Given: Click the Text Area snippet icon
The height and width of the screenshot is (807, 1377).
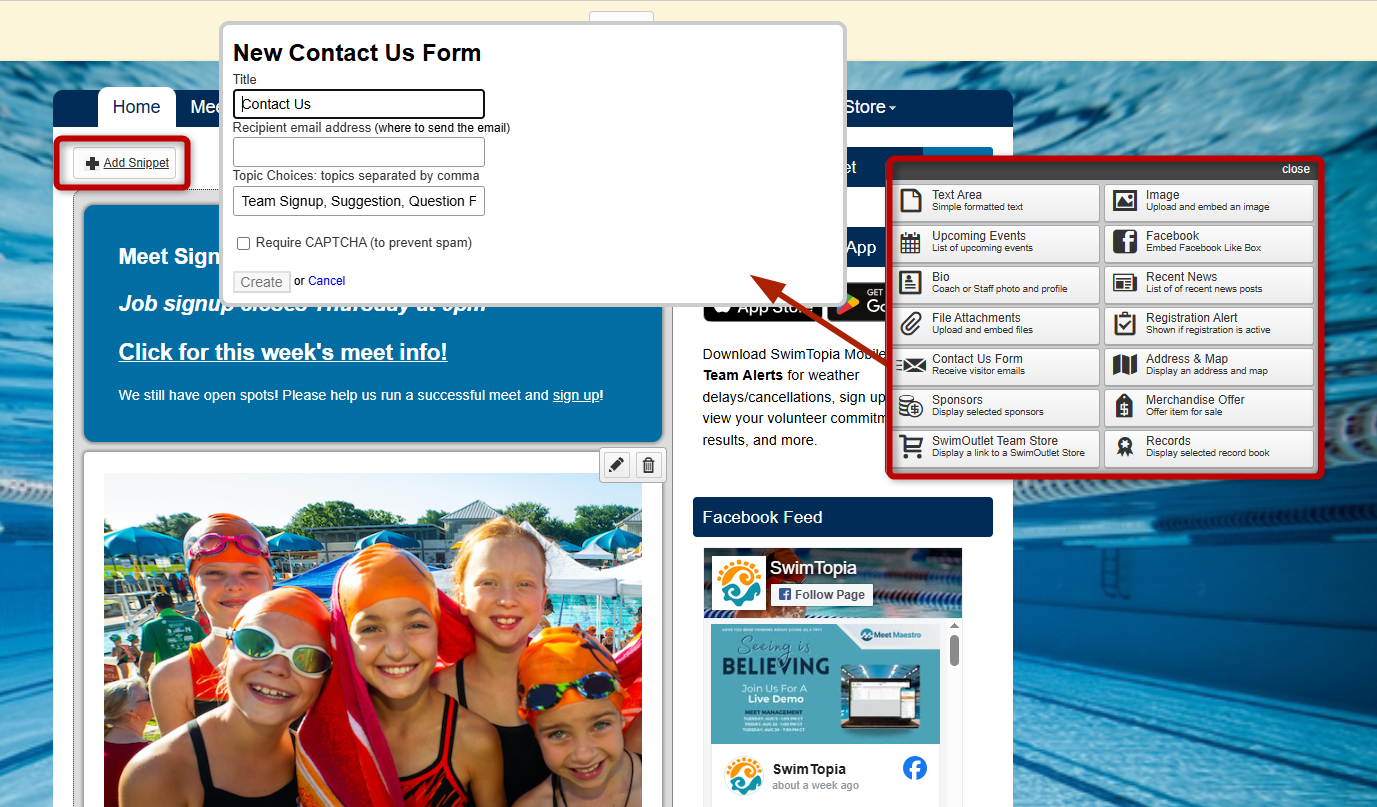Looking at the screenshot, I should point(911,201).
